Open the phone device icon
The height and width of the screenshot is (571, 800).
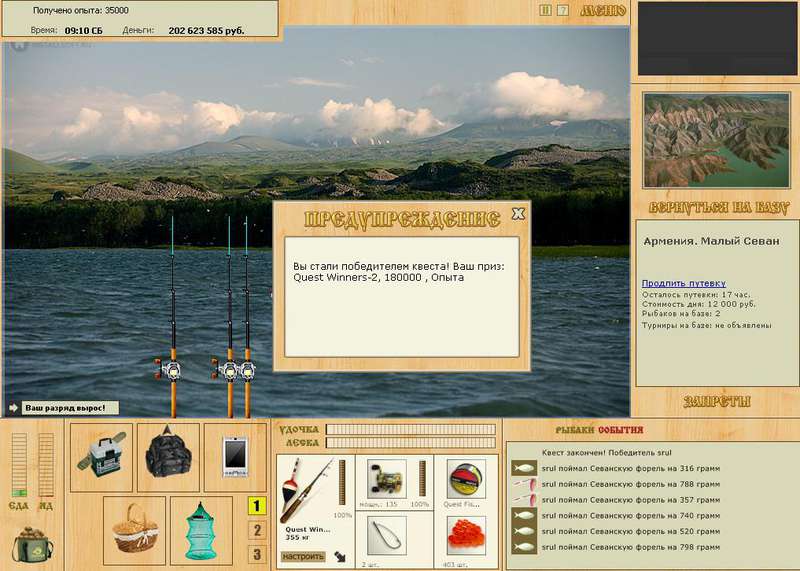[x=235, y=457]
